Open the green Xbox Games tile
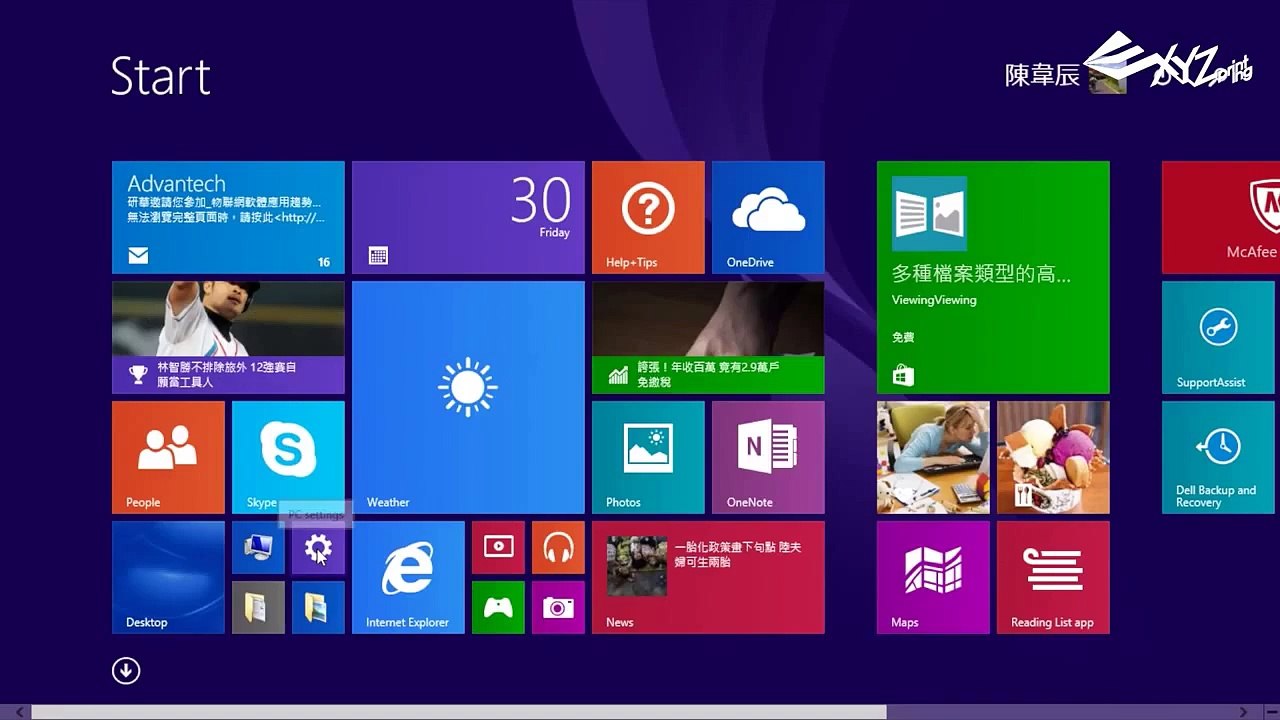The height and width of the screenshot is (720, 1280). point(498,607)
